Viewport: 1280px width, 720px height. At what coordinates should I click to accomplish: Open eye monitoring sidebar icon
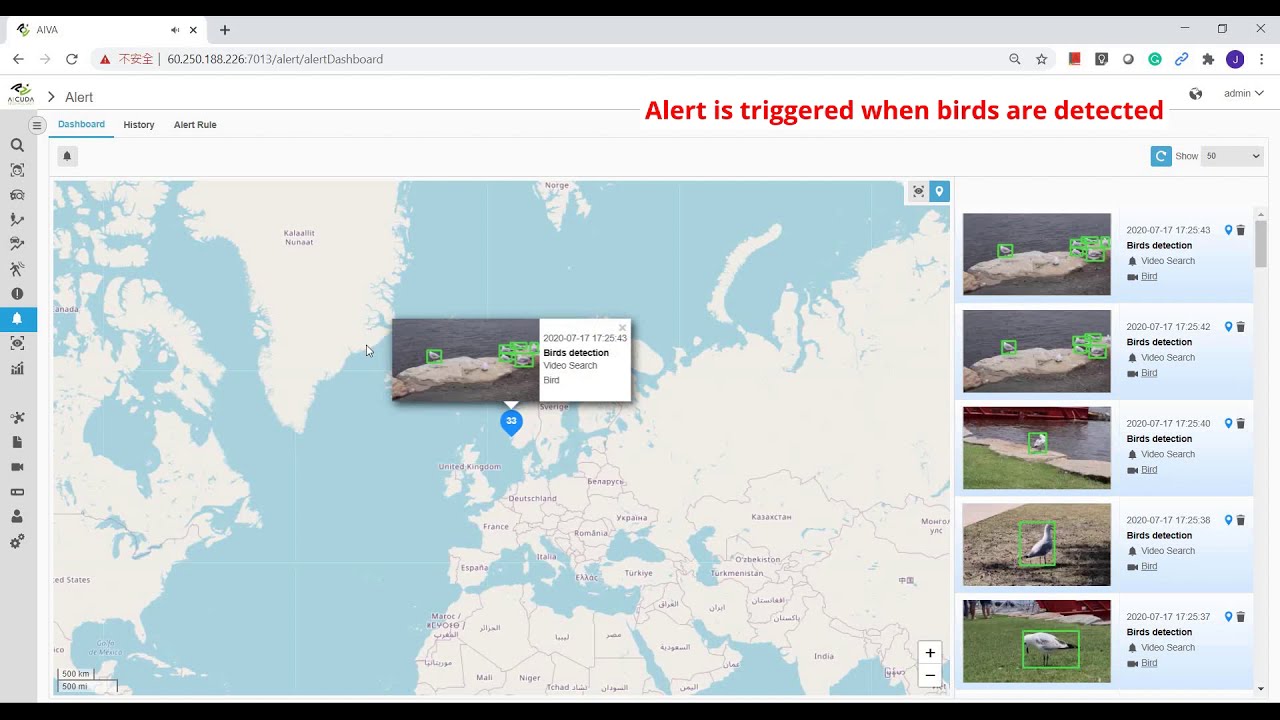point(17,343)
